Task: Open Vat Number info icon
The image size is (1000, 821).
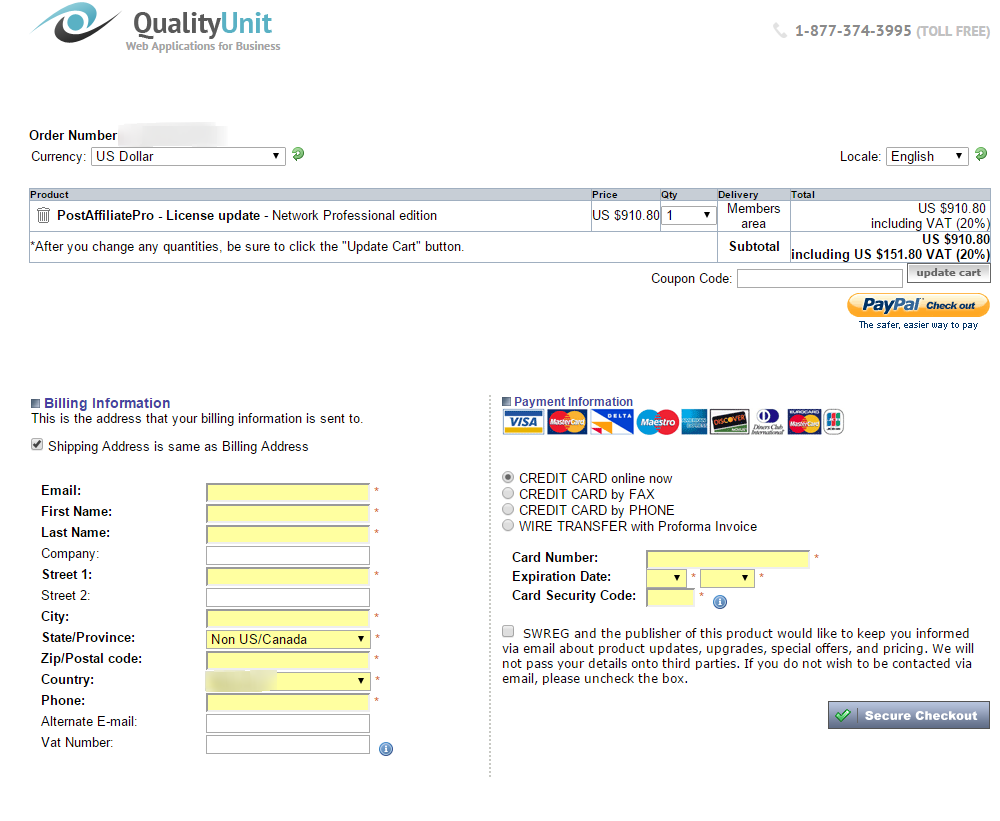Action: point(386,749)
